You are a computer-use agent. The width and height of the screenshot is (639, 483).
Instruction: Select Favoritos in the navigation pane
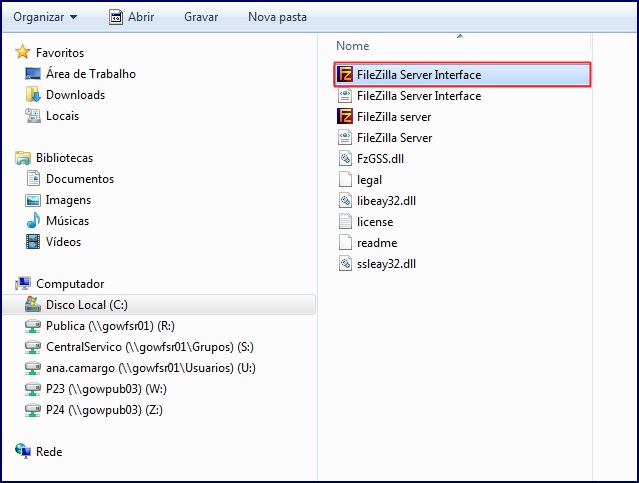pyautogui.click(x=60, y=53)
